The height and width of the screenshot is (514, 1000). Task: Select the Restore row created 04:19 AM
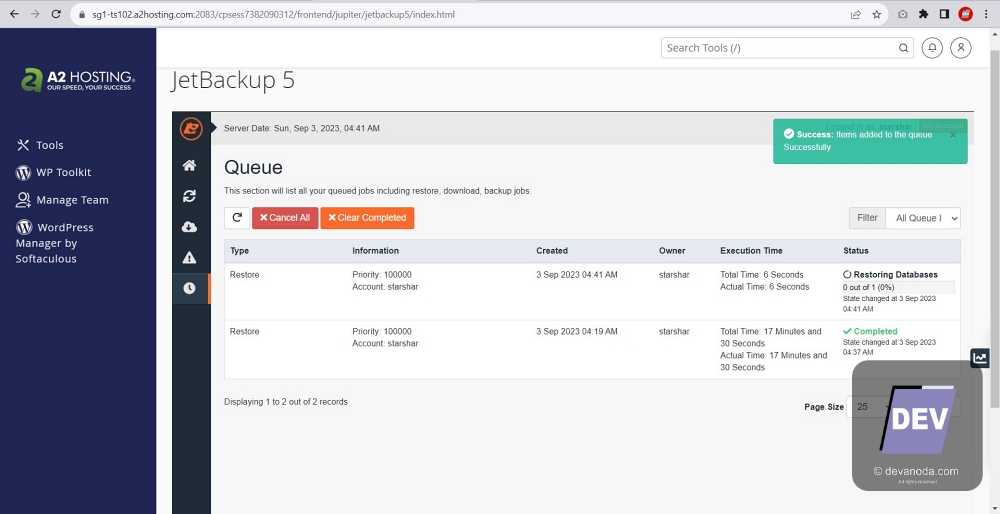point(592,349)
